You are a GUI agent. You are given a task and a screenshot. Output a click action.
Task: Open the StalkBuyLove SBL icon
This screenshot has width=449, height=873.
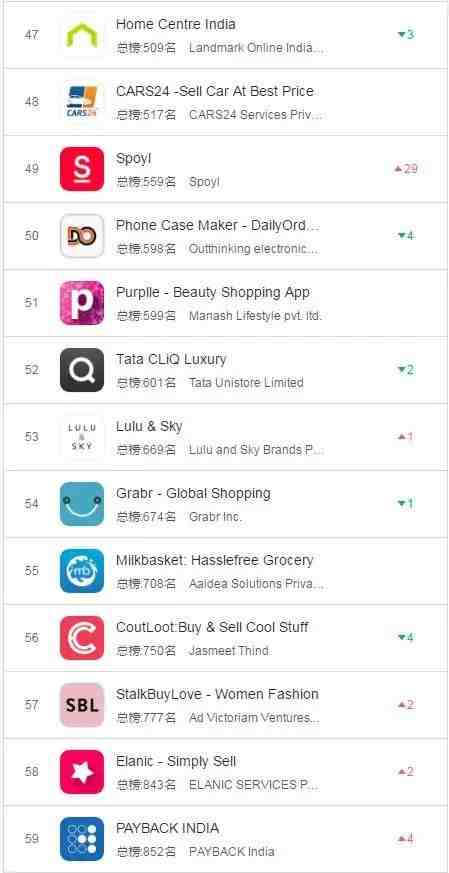pos(82,705)
